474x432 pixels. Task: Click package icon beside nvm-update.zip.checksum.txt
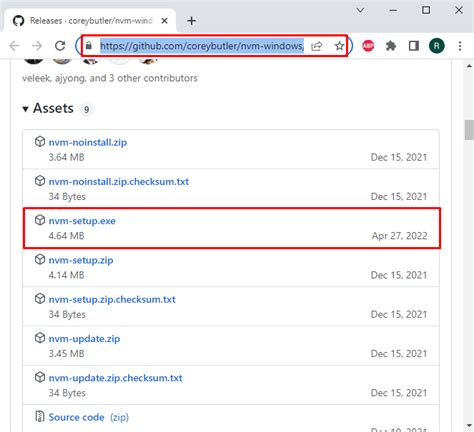[40, 377]
